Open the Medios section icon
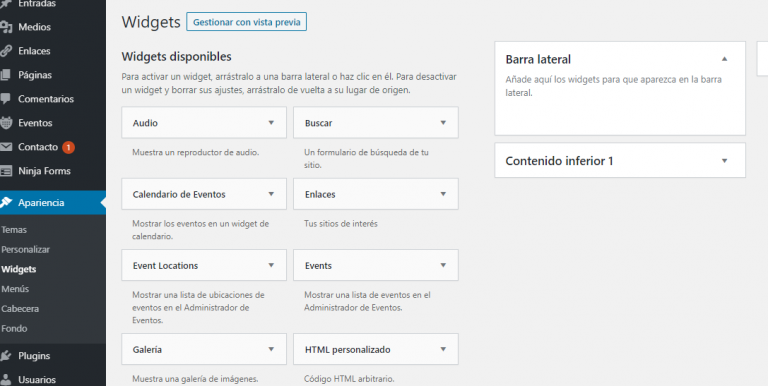 [x=5, y=27]
